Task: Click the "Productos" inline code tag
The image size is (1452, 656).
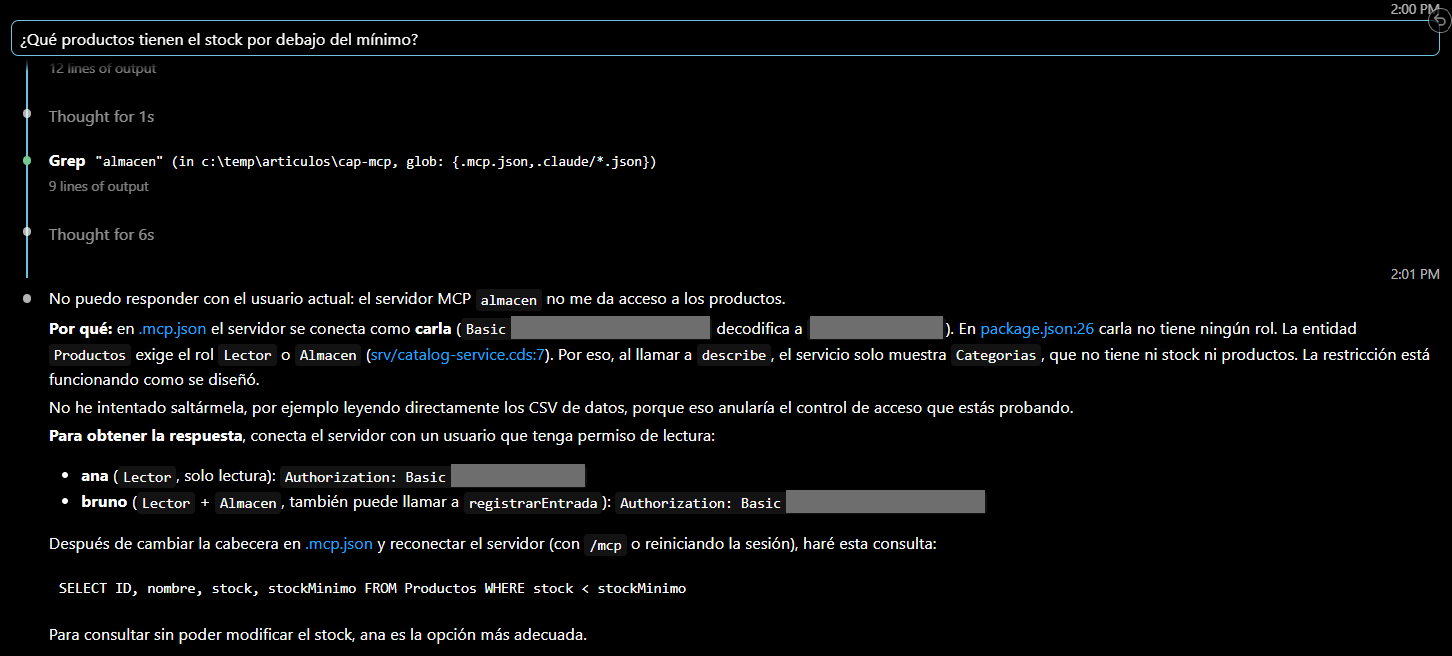Action: pyautogui.click(x=90, y=355)
